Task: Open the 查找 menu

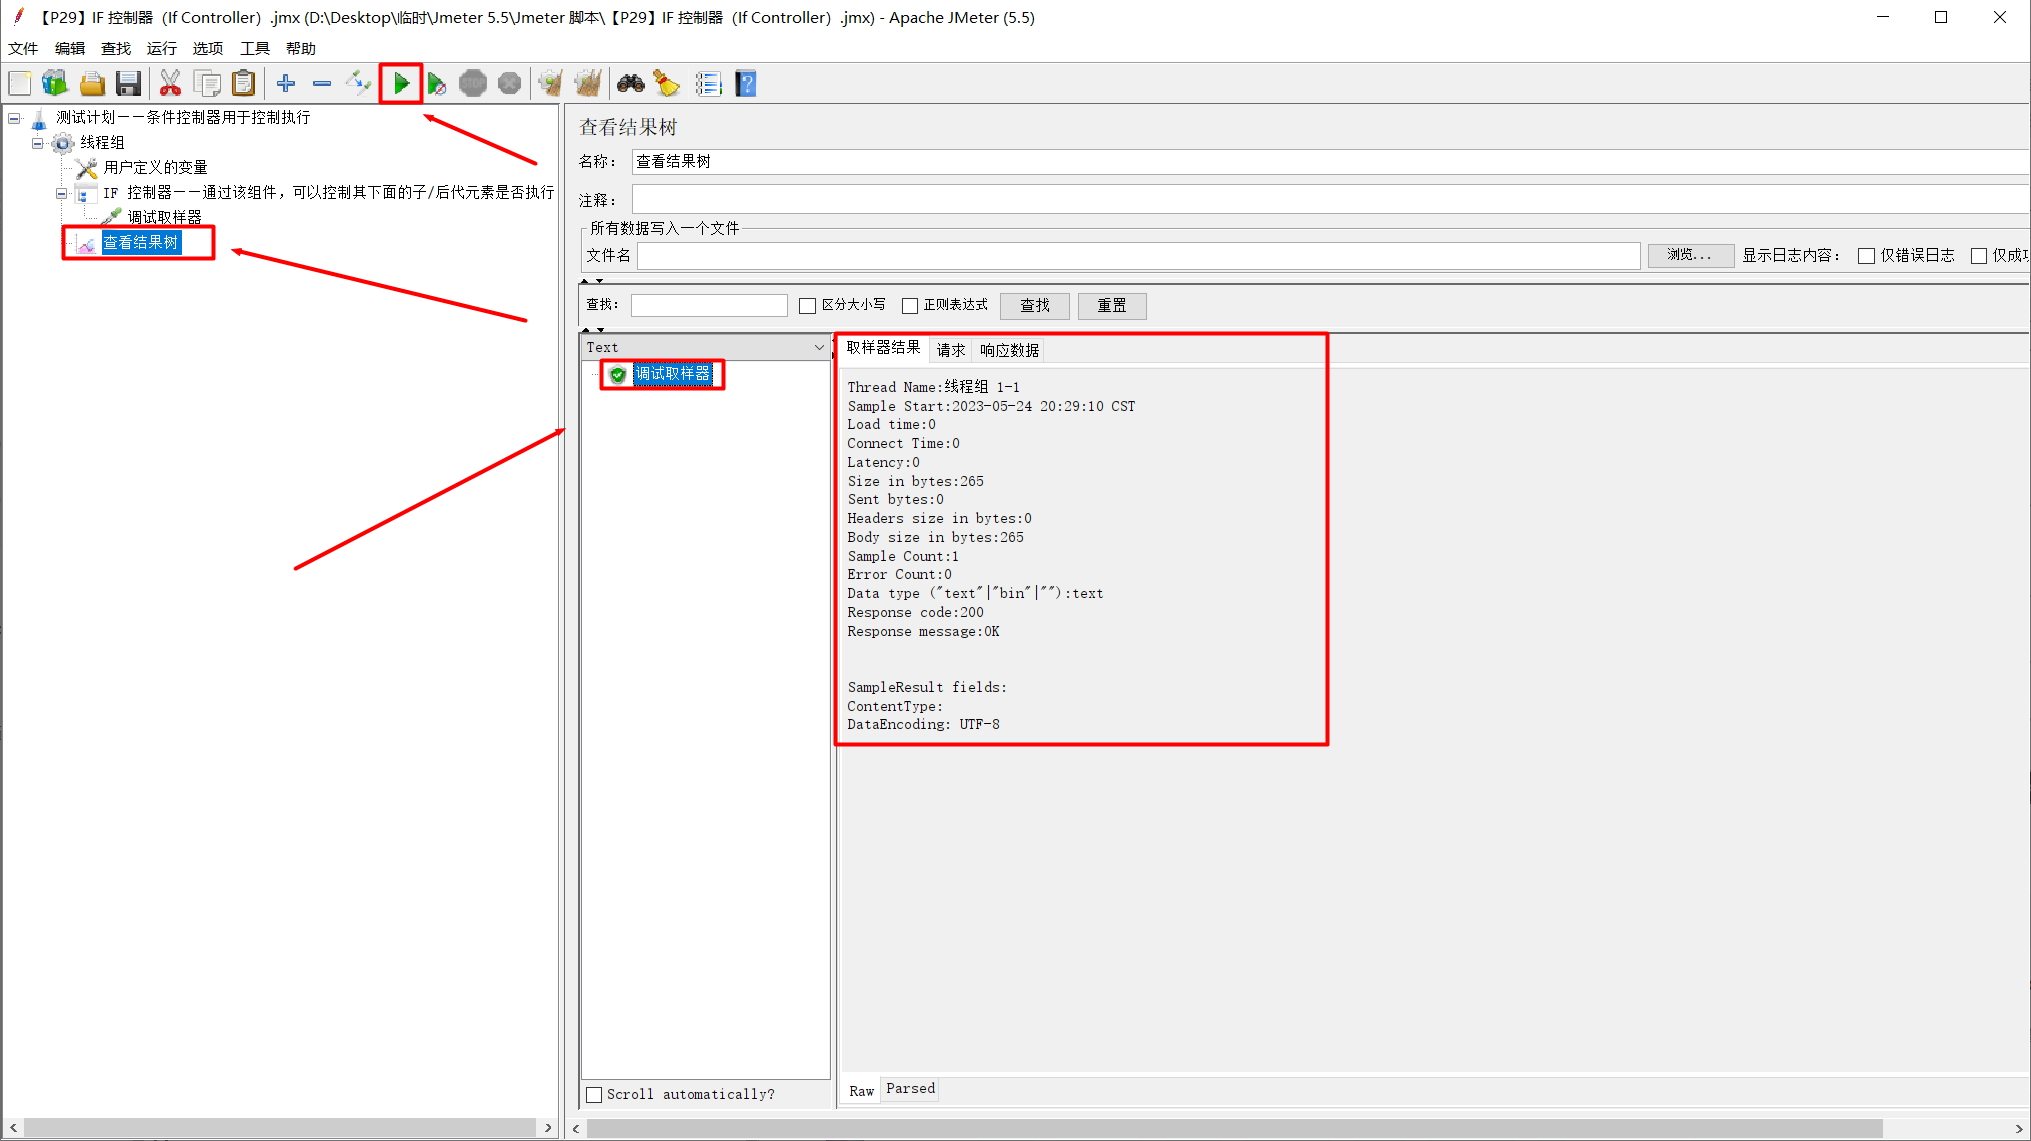Action: [116, 48]
